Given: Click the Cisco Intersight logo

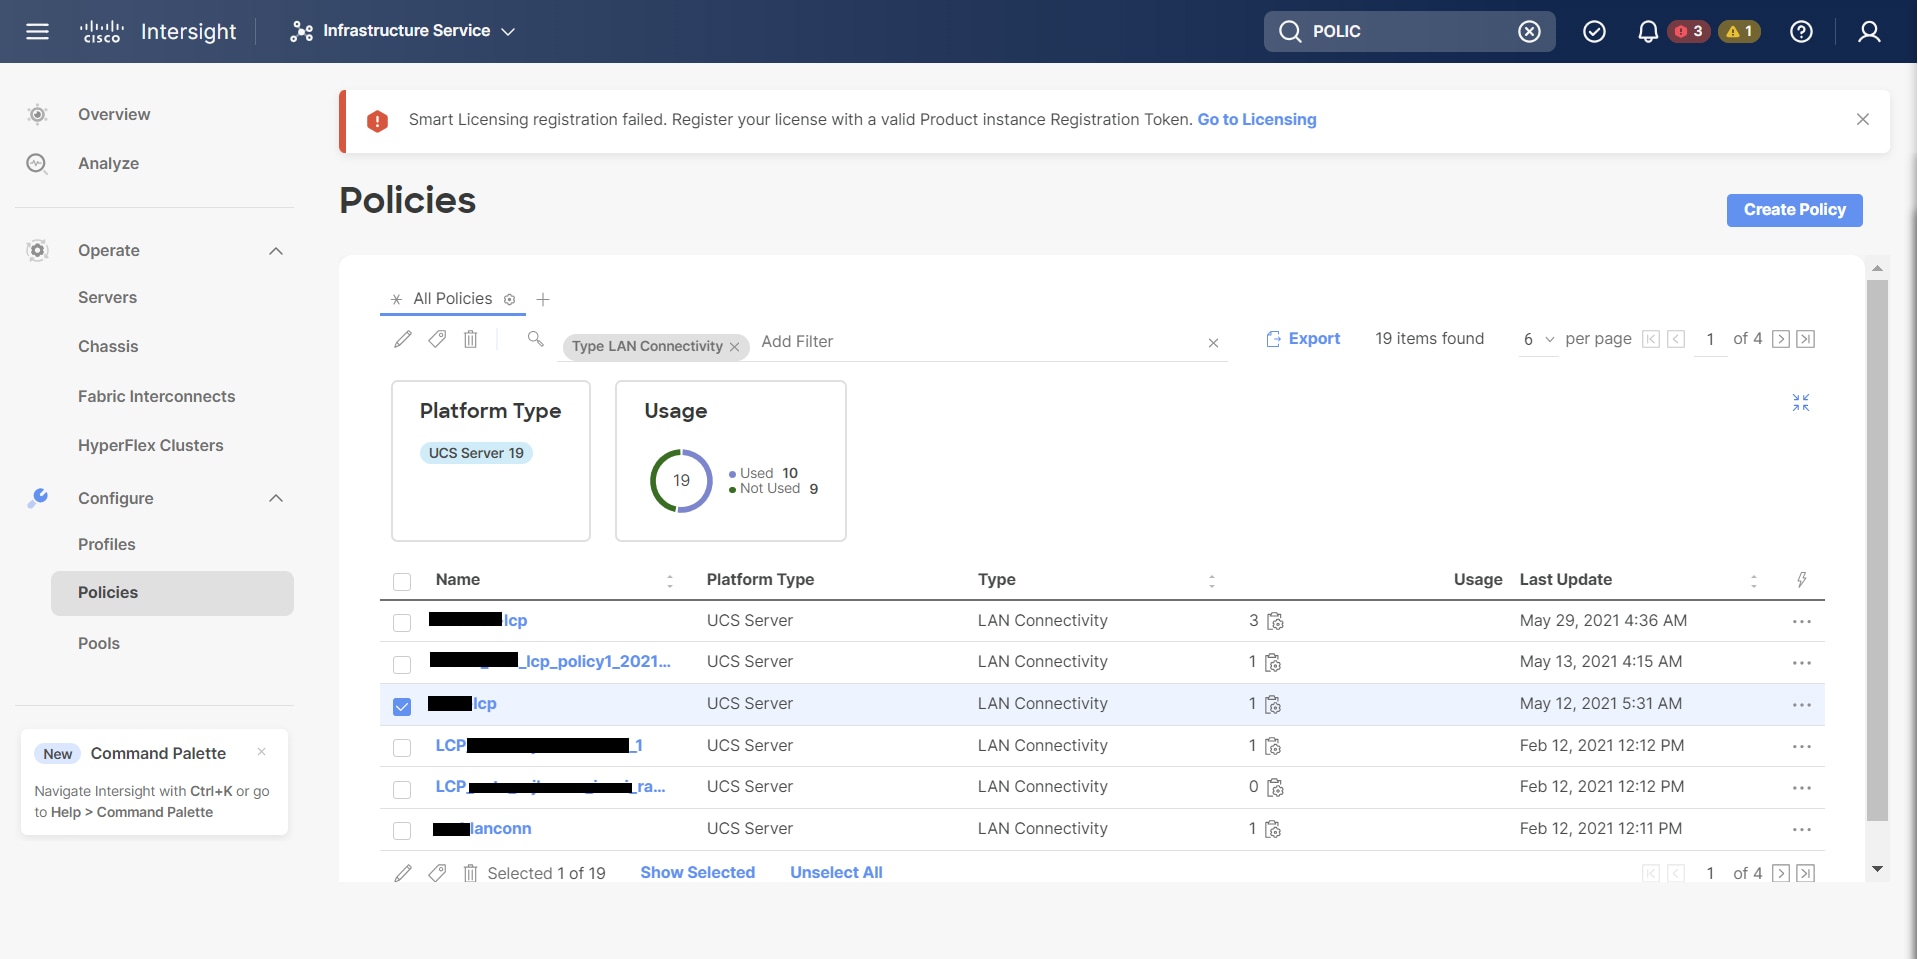Looking at the screenshot, I should (158, 31).
